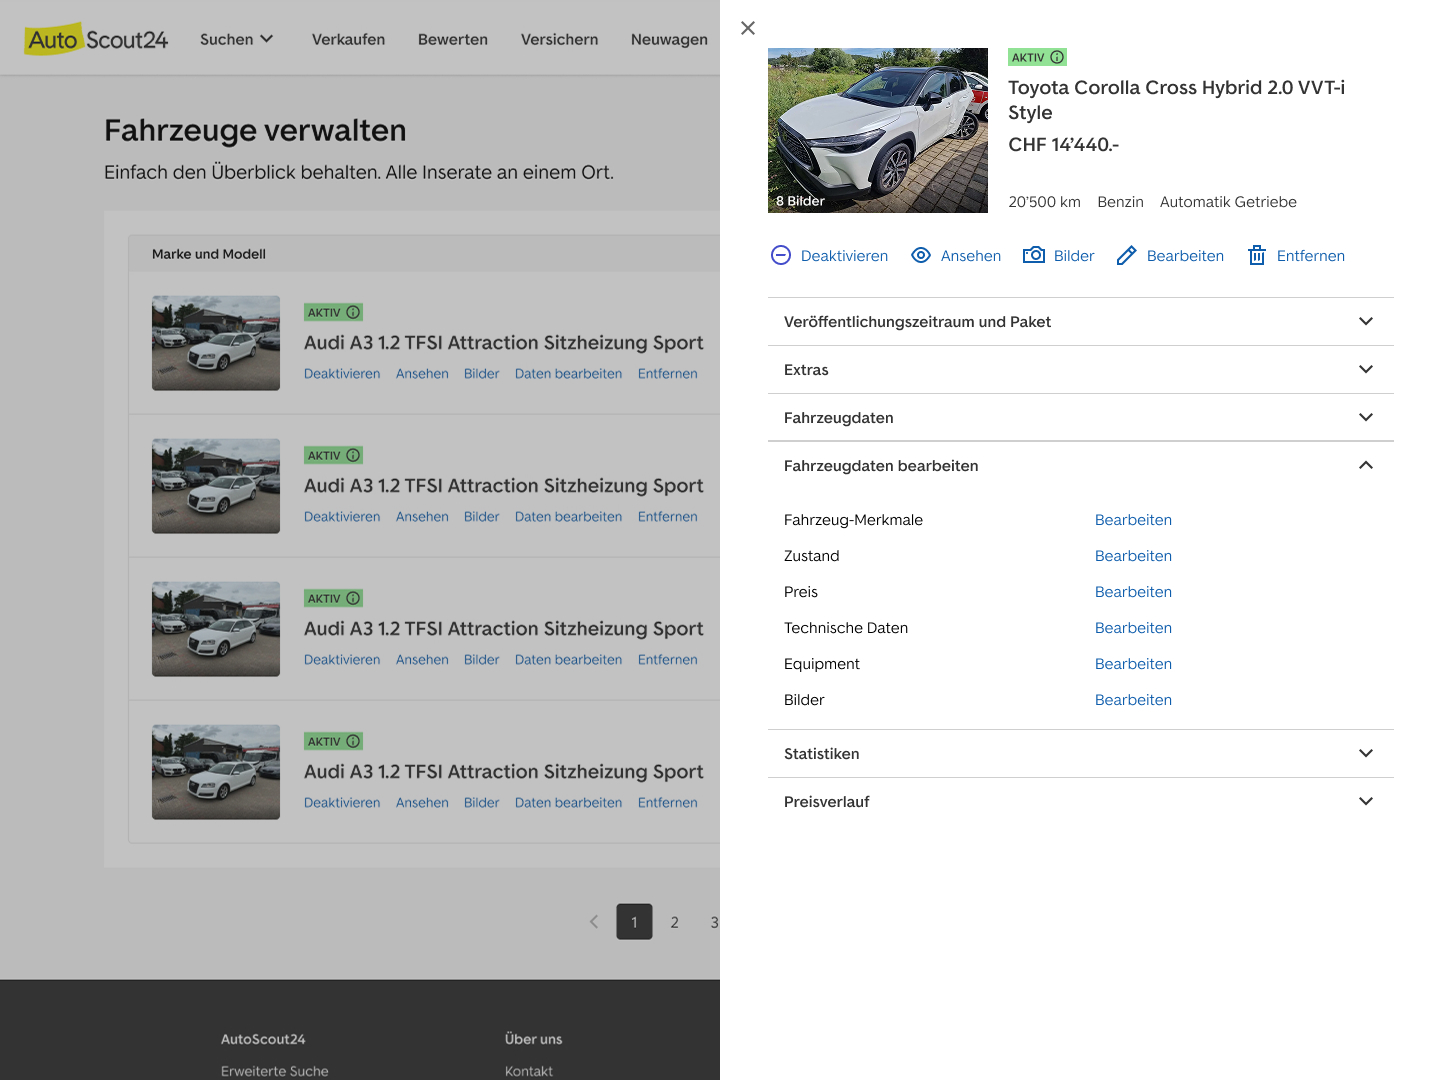Click the Toyota Corolla Cross Hybrid title

pos(1176,100)
